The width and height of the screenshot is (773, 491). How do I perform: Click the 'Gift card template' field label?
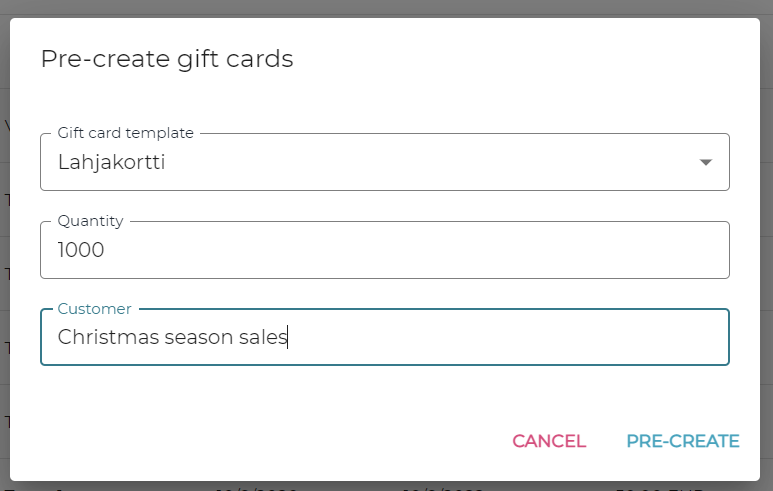[126, 133]
